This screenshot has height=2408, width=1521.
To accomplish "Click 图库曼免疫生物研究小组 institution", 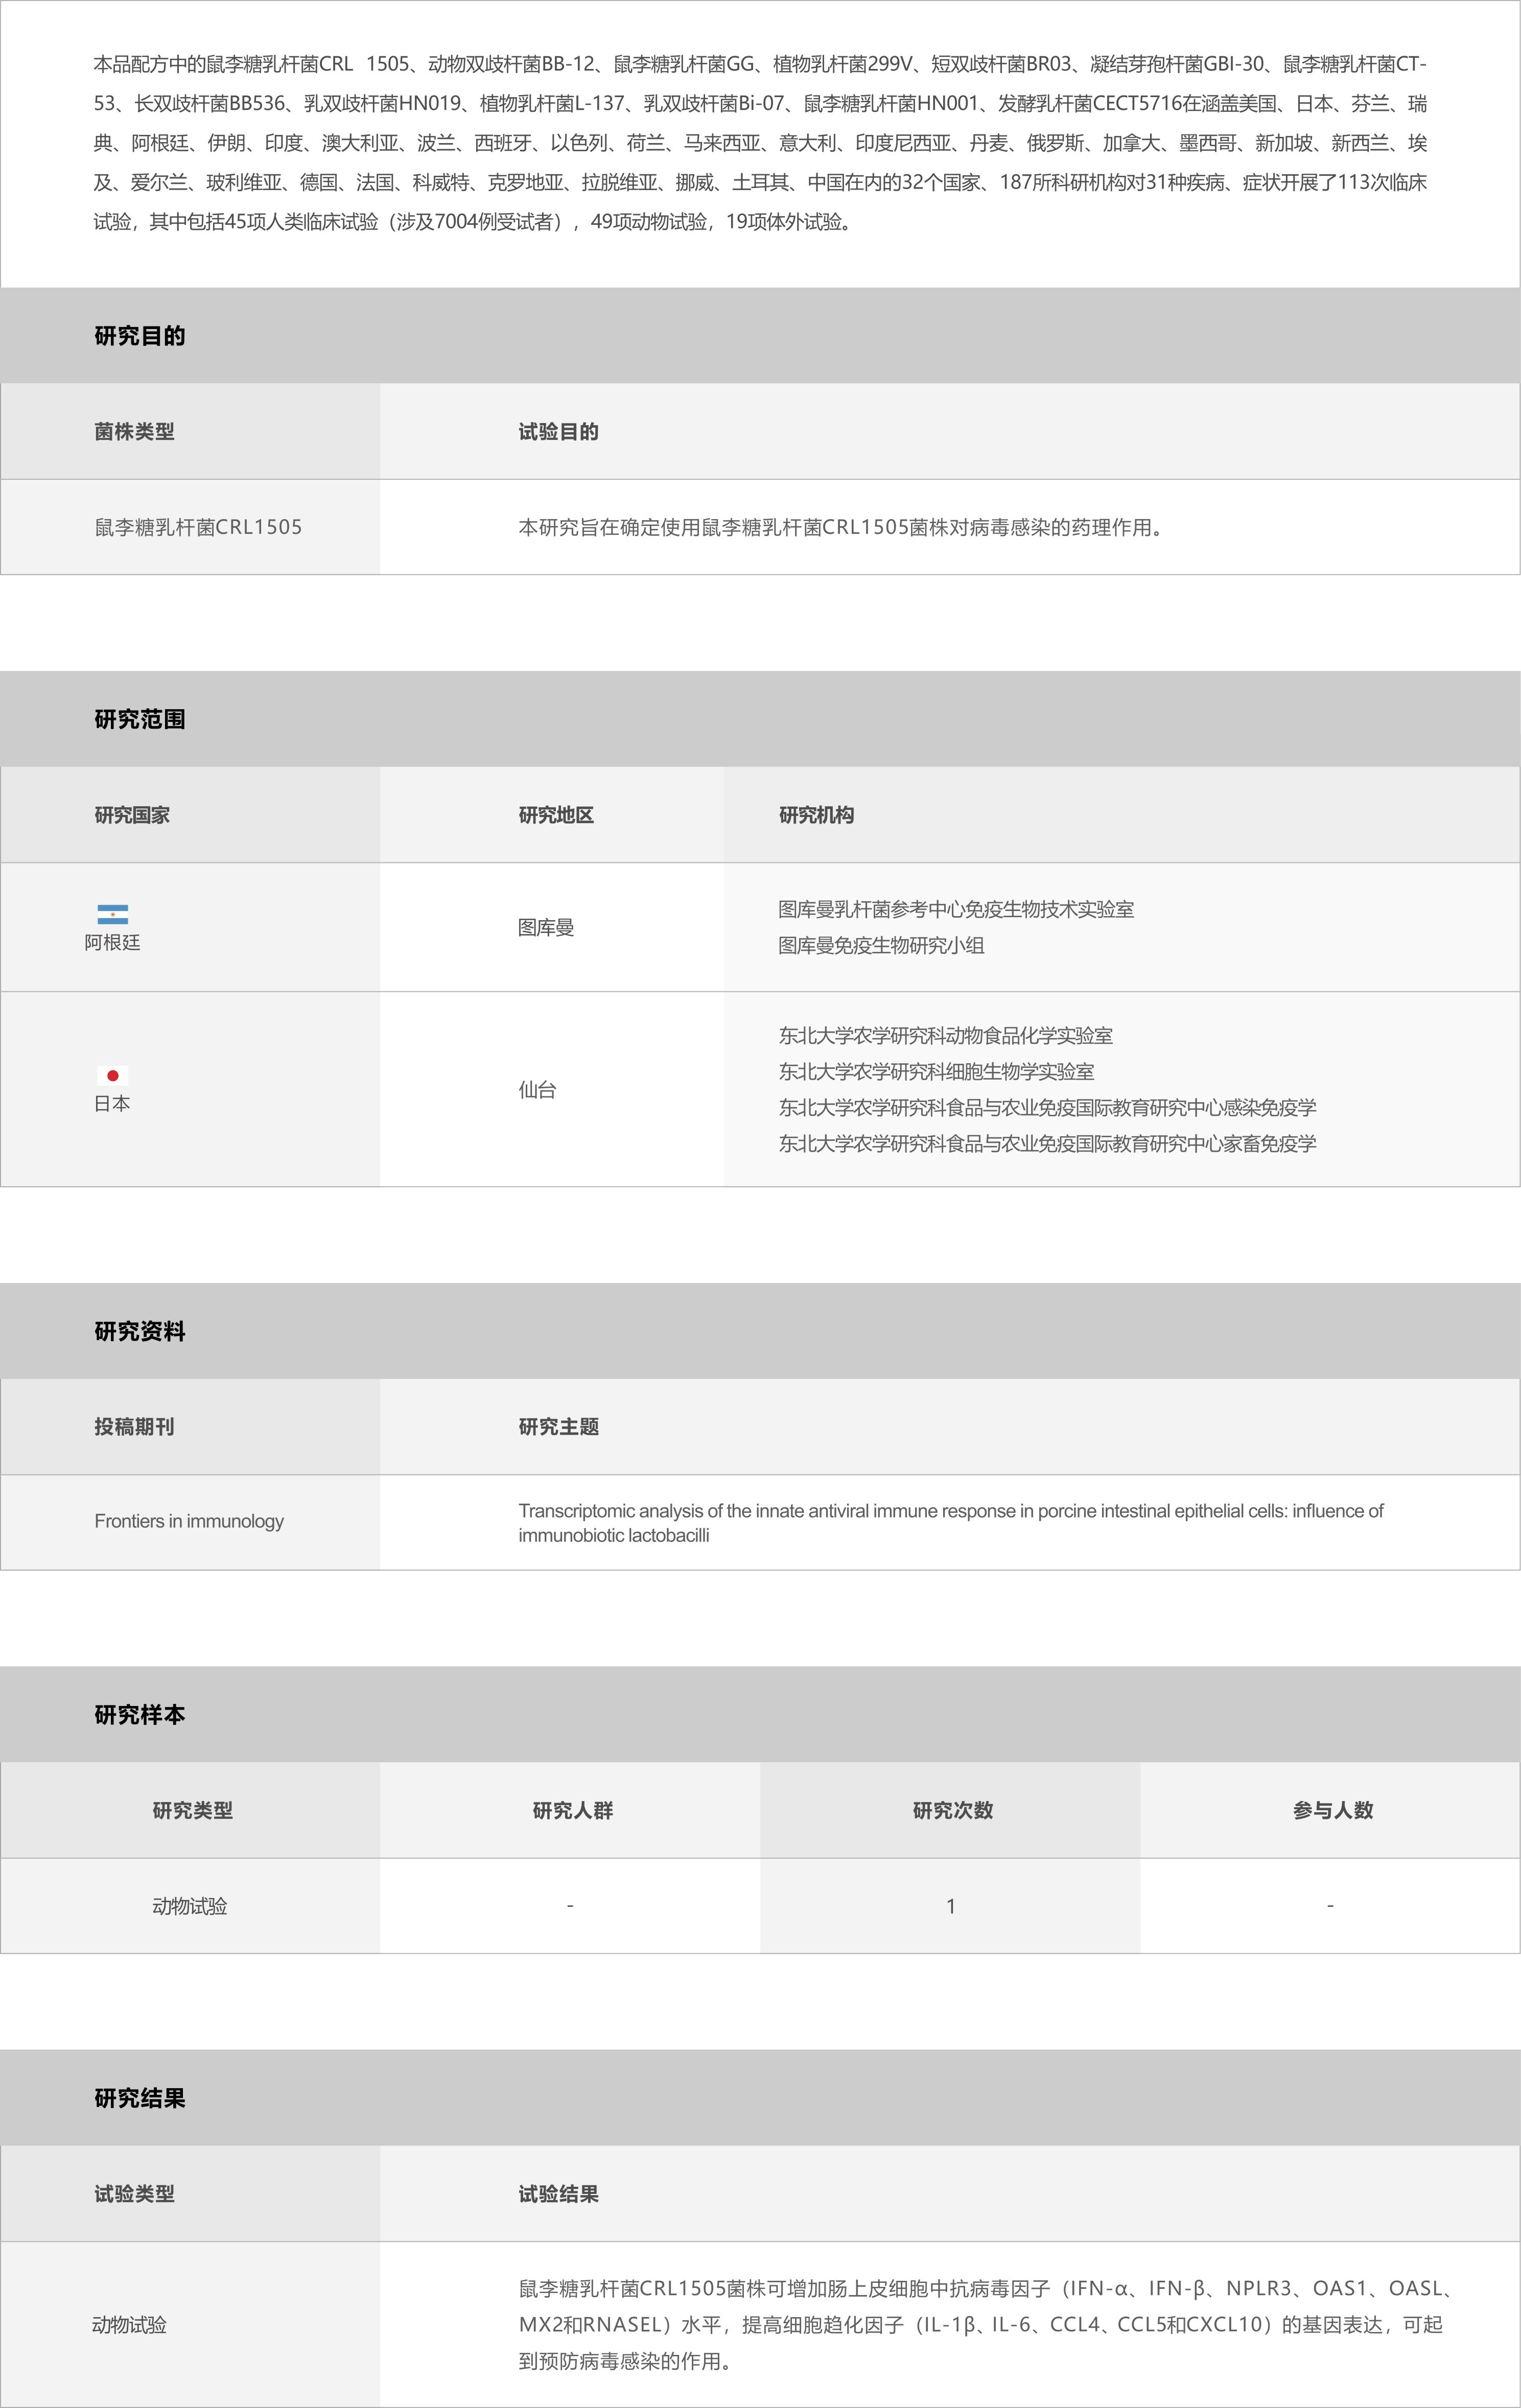I will pos(881,945).
